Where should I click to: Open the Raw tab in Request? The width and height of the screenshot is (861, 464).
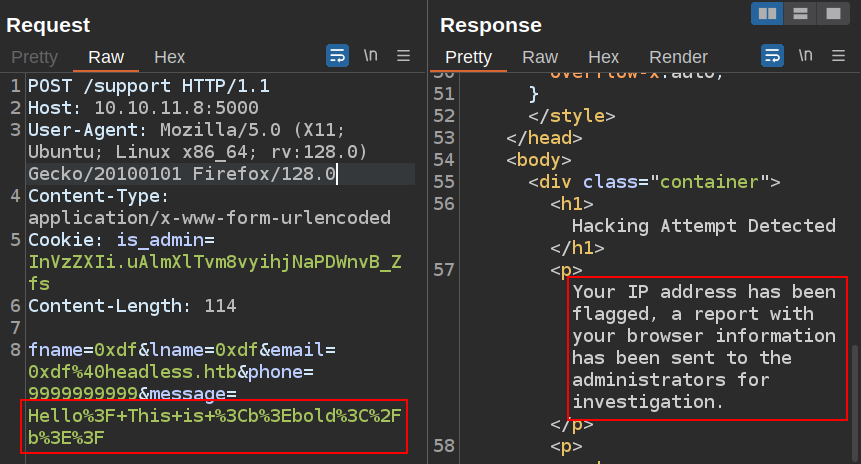pyautogui.click(x=106, y=57)
